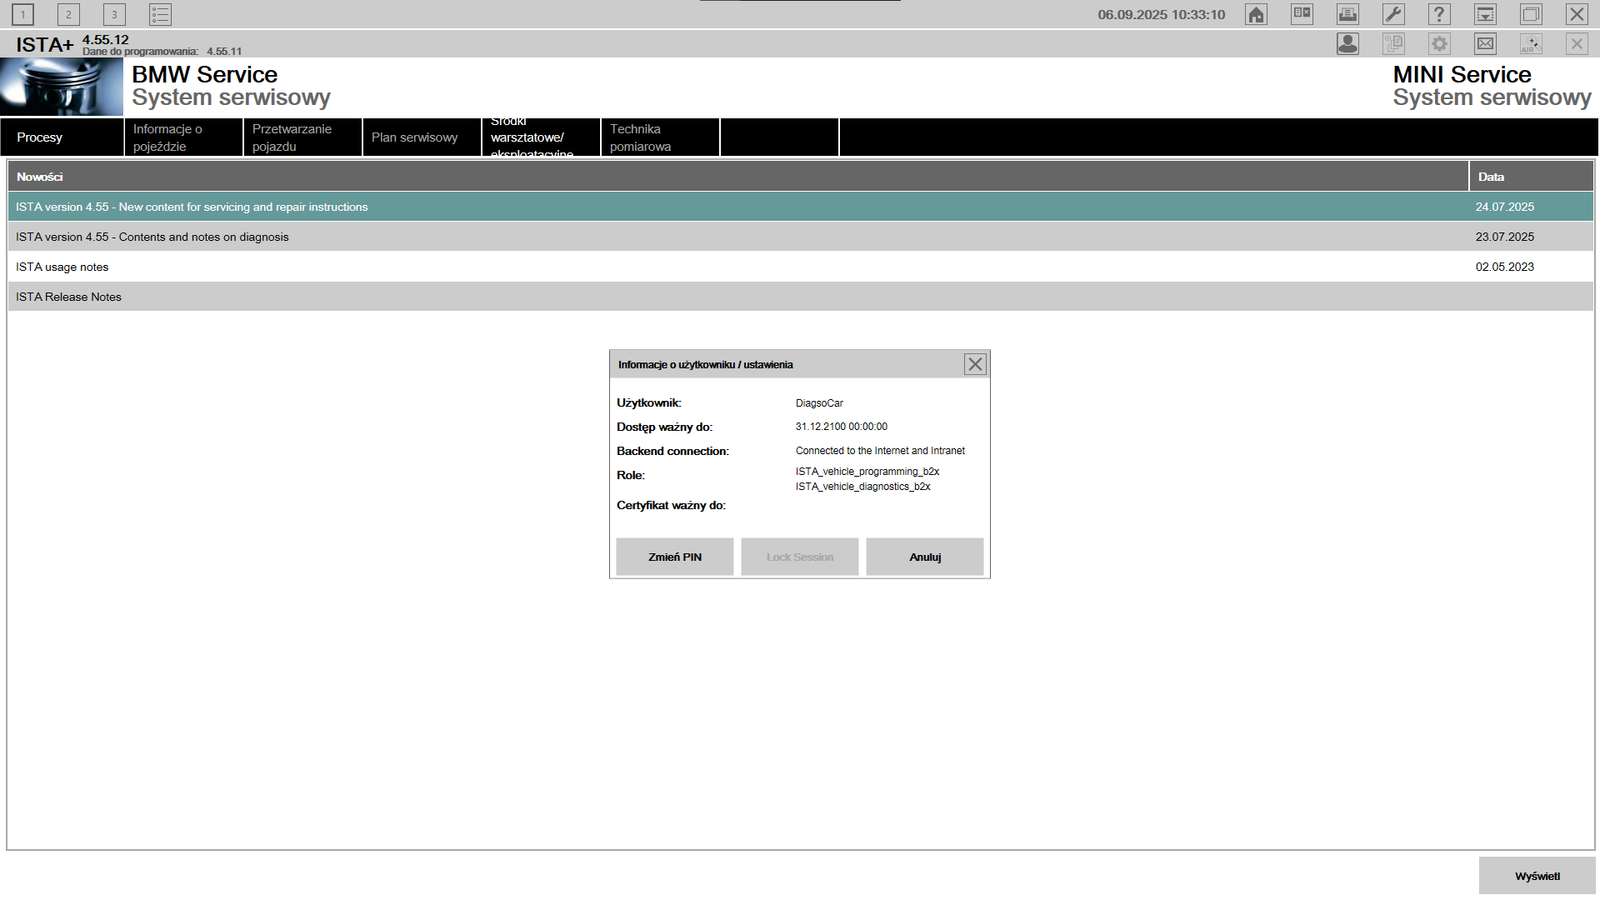The image size is (1600, 900).
Task: Click the MINI Service heading
Action: [1462, 75]
